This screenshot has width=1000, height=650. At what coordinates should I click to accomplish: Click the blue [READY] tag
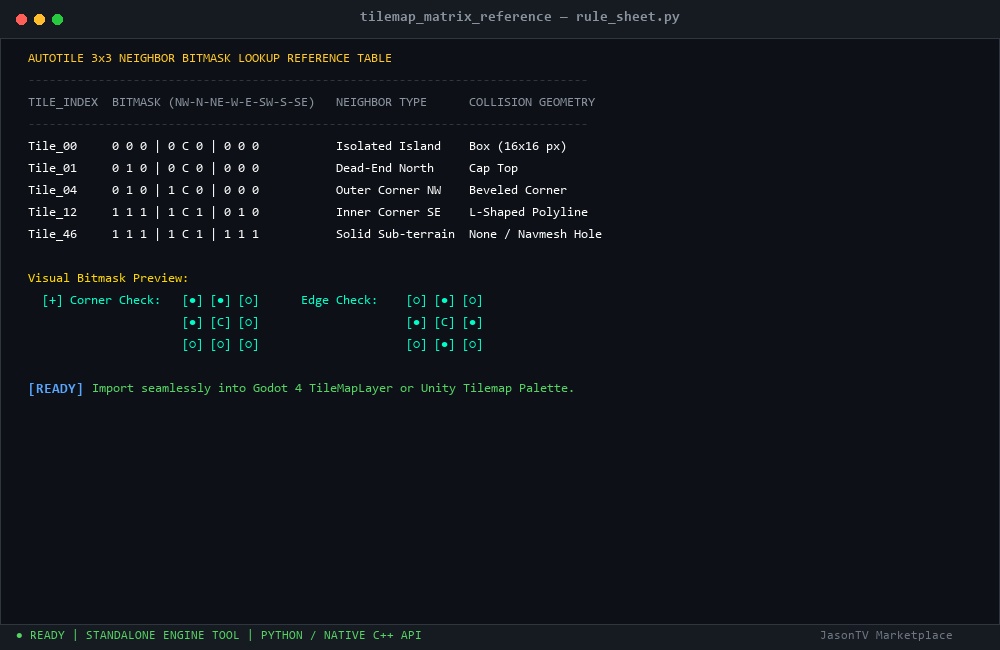click(55, 388)
